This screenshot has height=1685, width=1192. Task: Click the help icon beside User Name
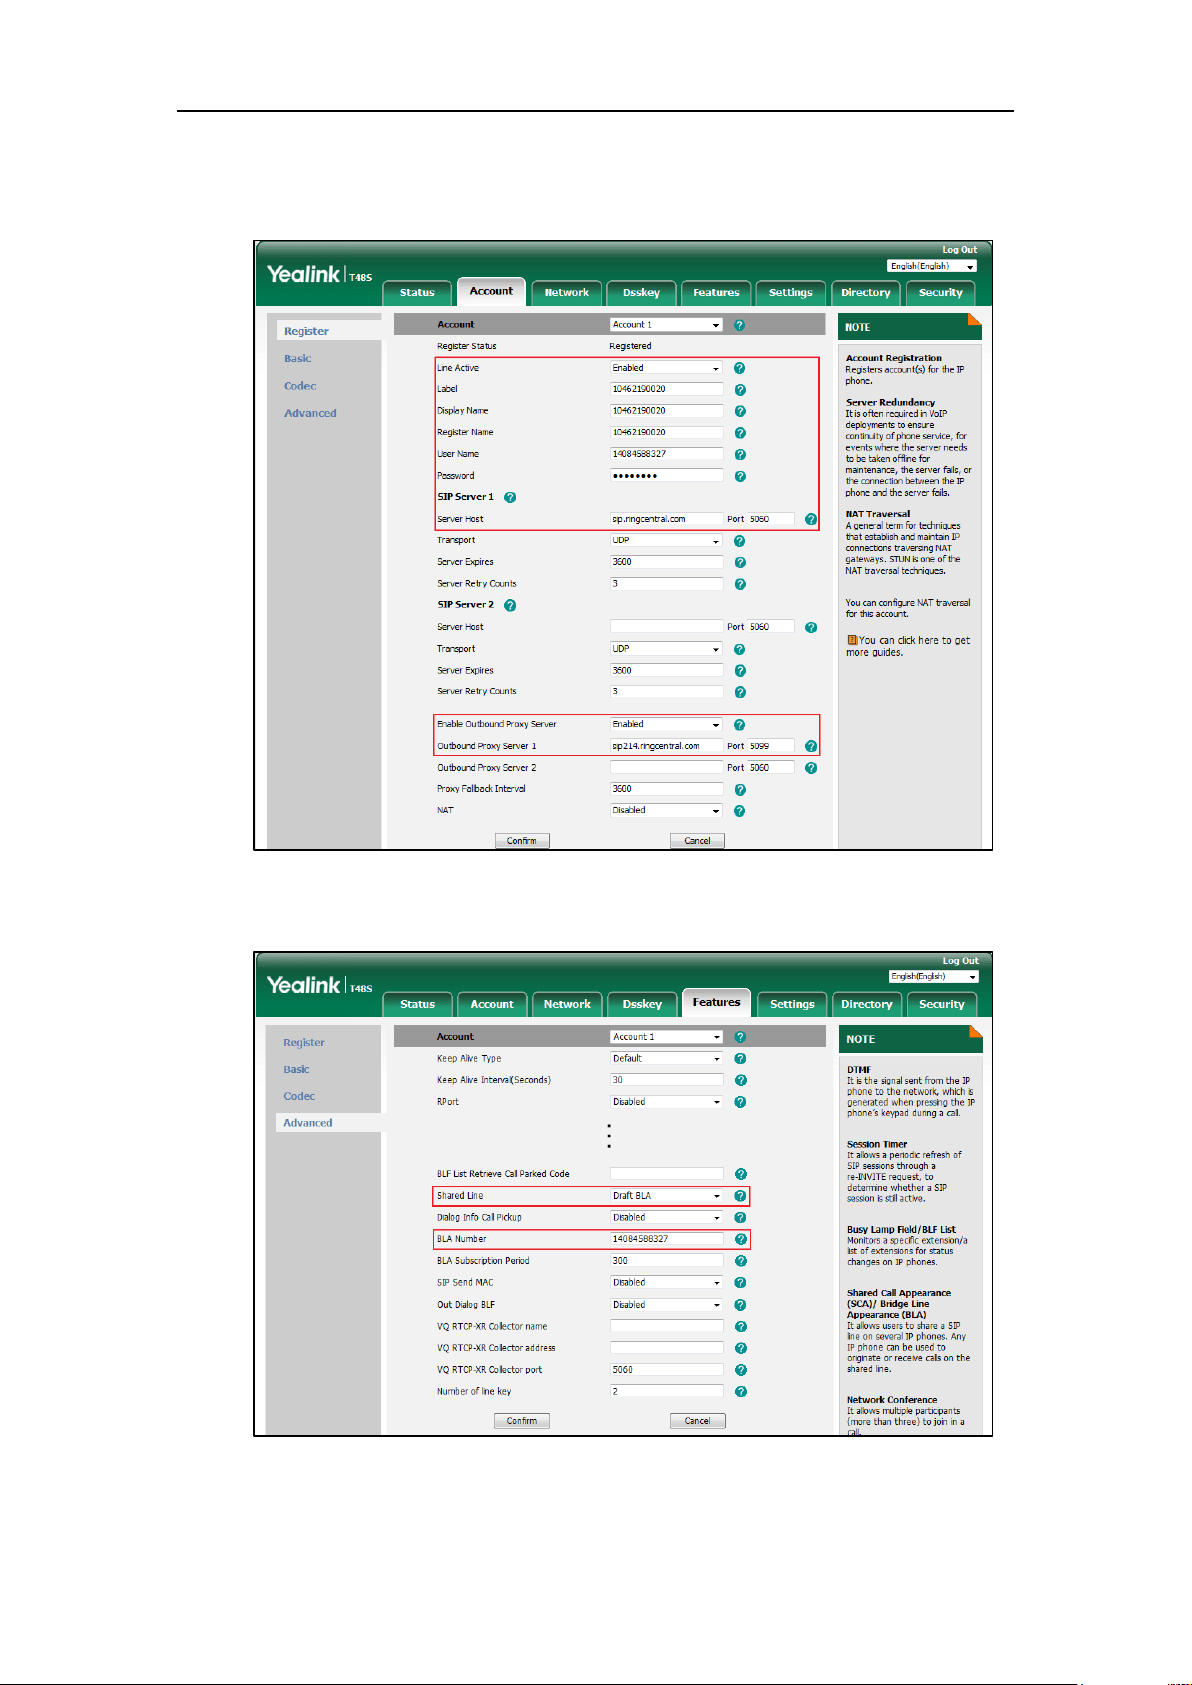[740, 455]
